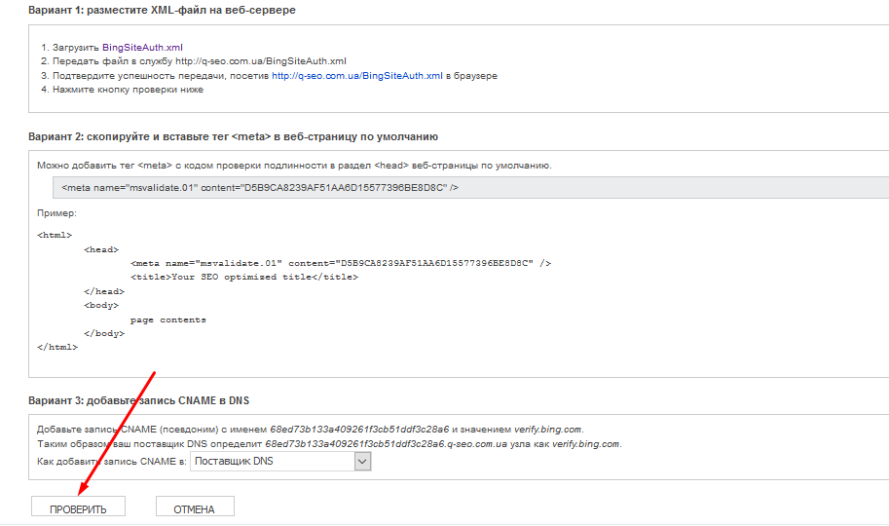
Task: Click the 'Пример:' label
Action: [x=57, y=213]
